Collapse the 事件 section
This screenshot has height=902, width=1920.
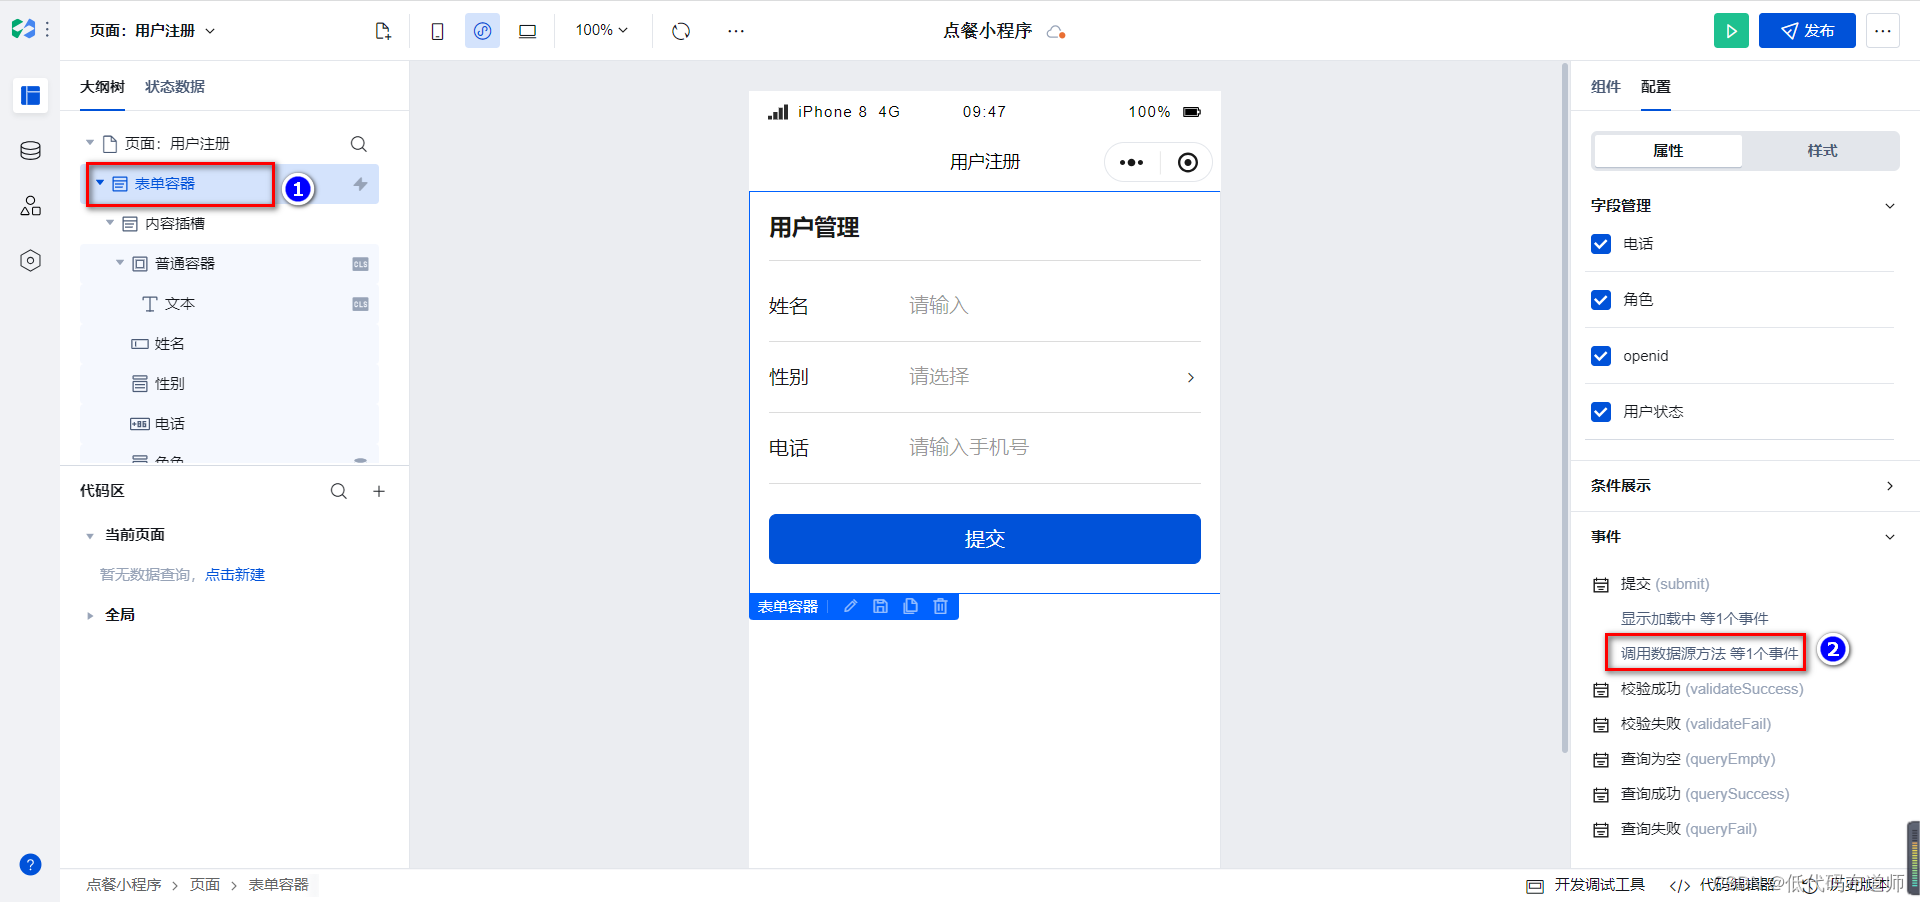click(1890, 537)
